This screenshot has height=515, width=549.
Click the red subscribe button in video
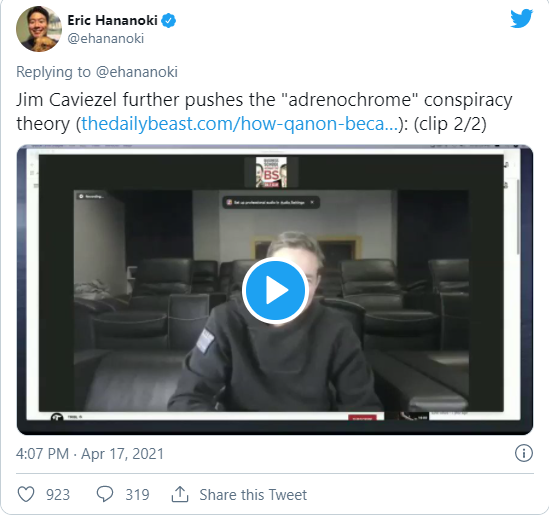(x=362, y=417)
